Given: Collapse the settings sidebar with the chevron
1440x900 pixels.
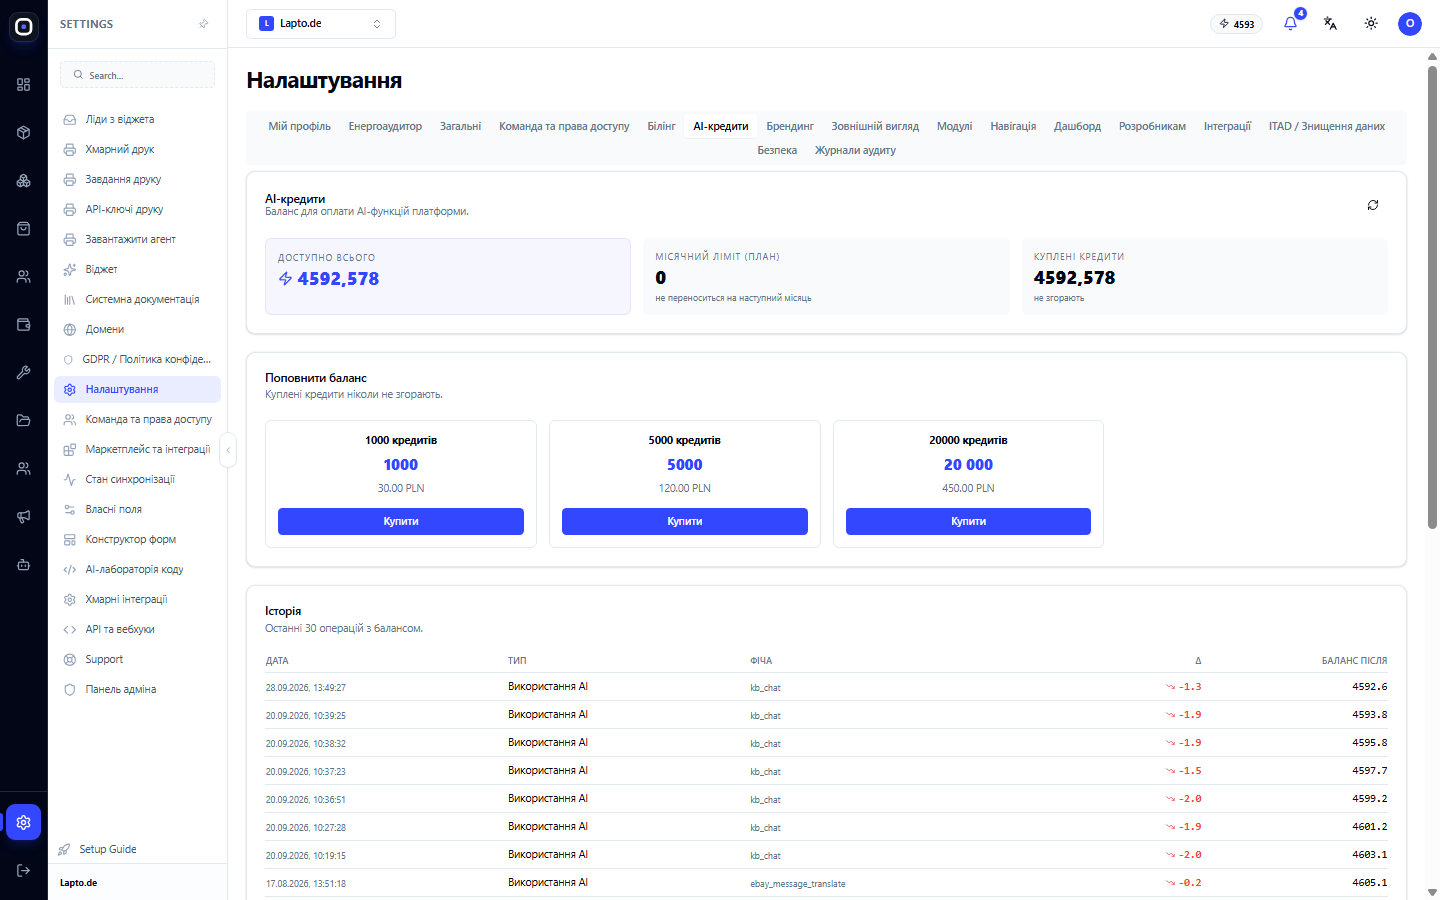Looking at the screenshot, I should (x=228, y=450).
